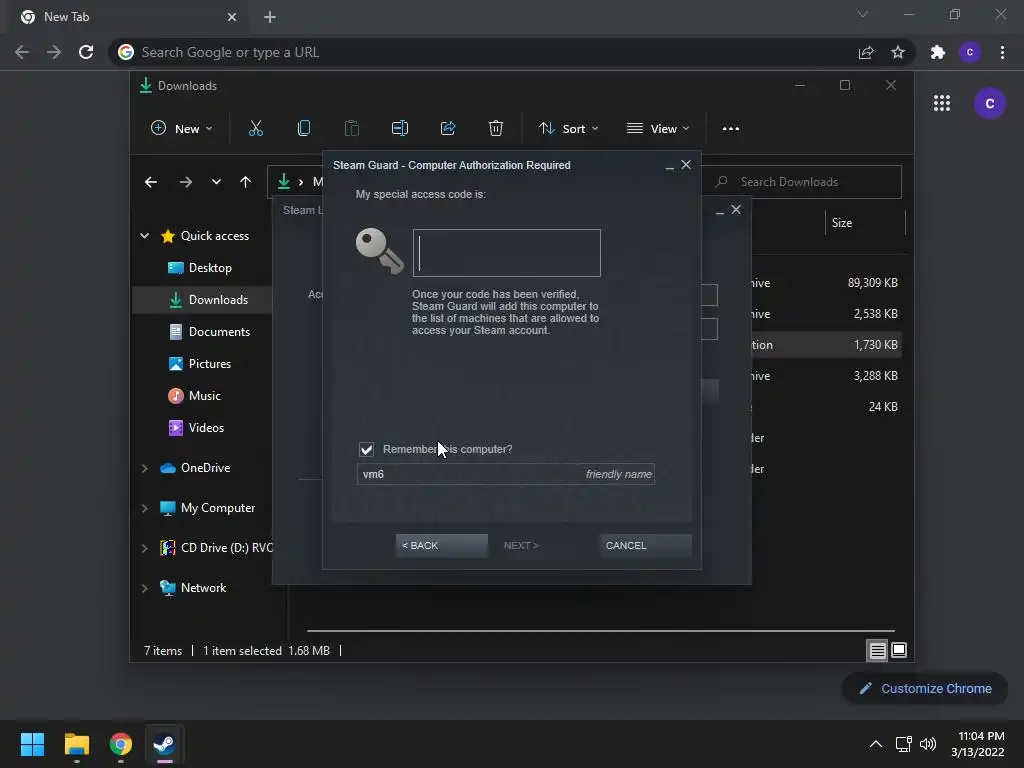The image size is (1024, 768).
Task: Click the Customize Chrome button
Action: [x=925, y=688]
